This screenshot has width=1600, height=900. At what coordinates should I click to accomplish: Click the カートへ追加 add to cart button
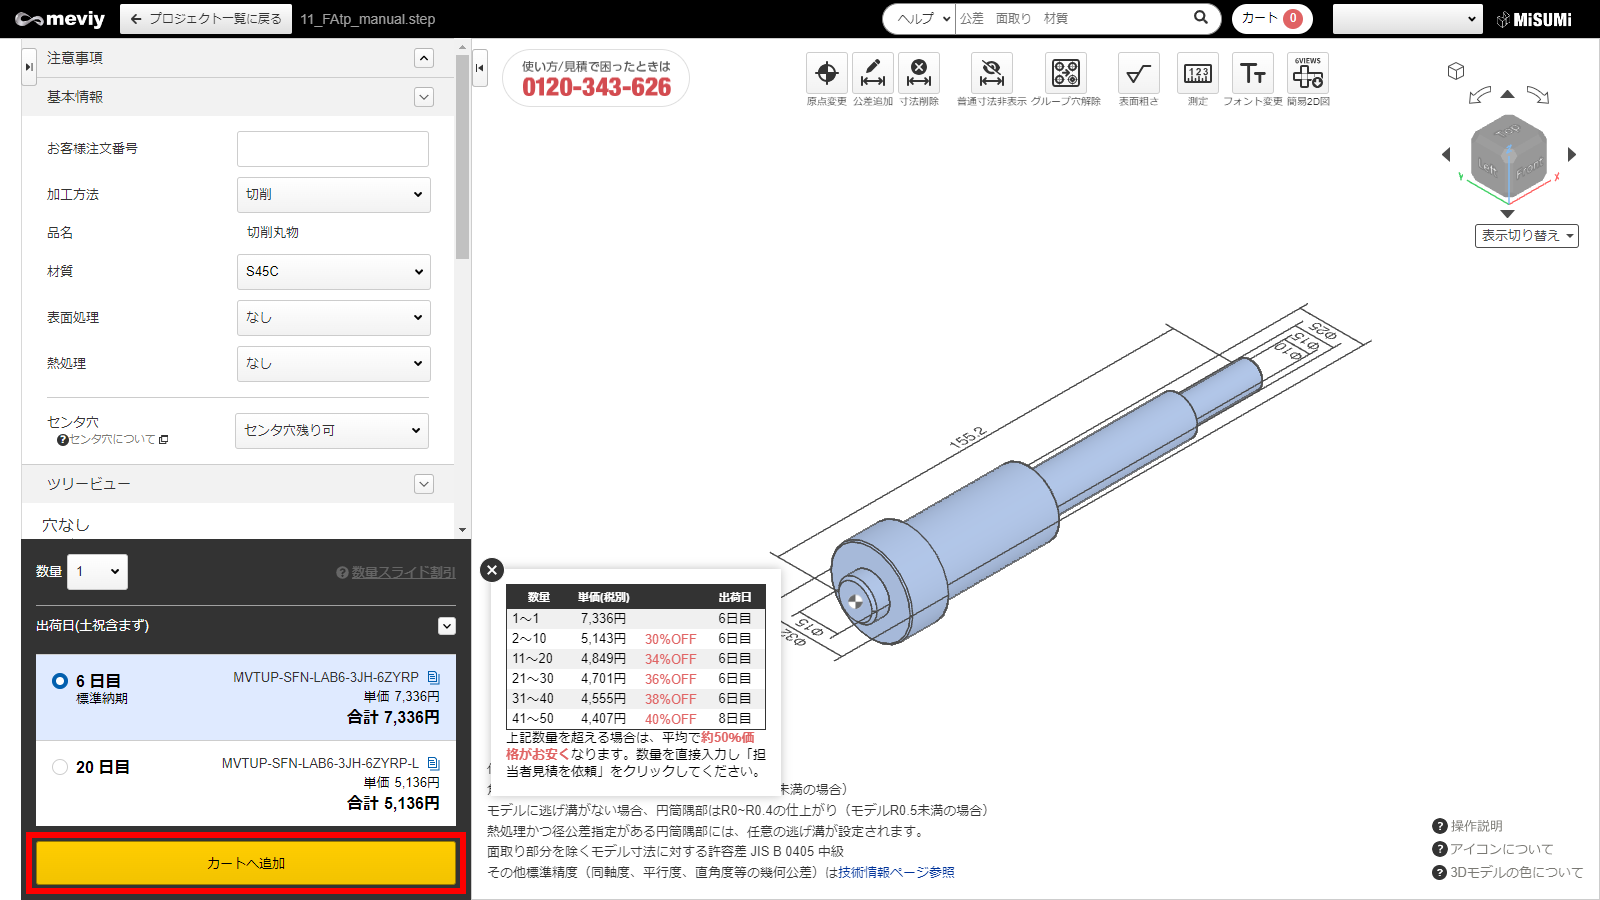click(246, 863)
